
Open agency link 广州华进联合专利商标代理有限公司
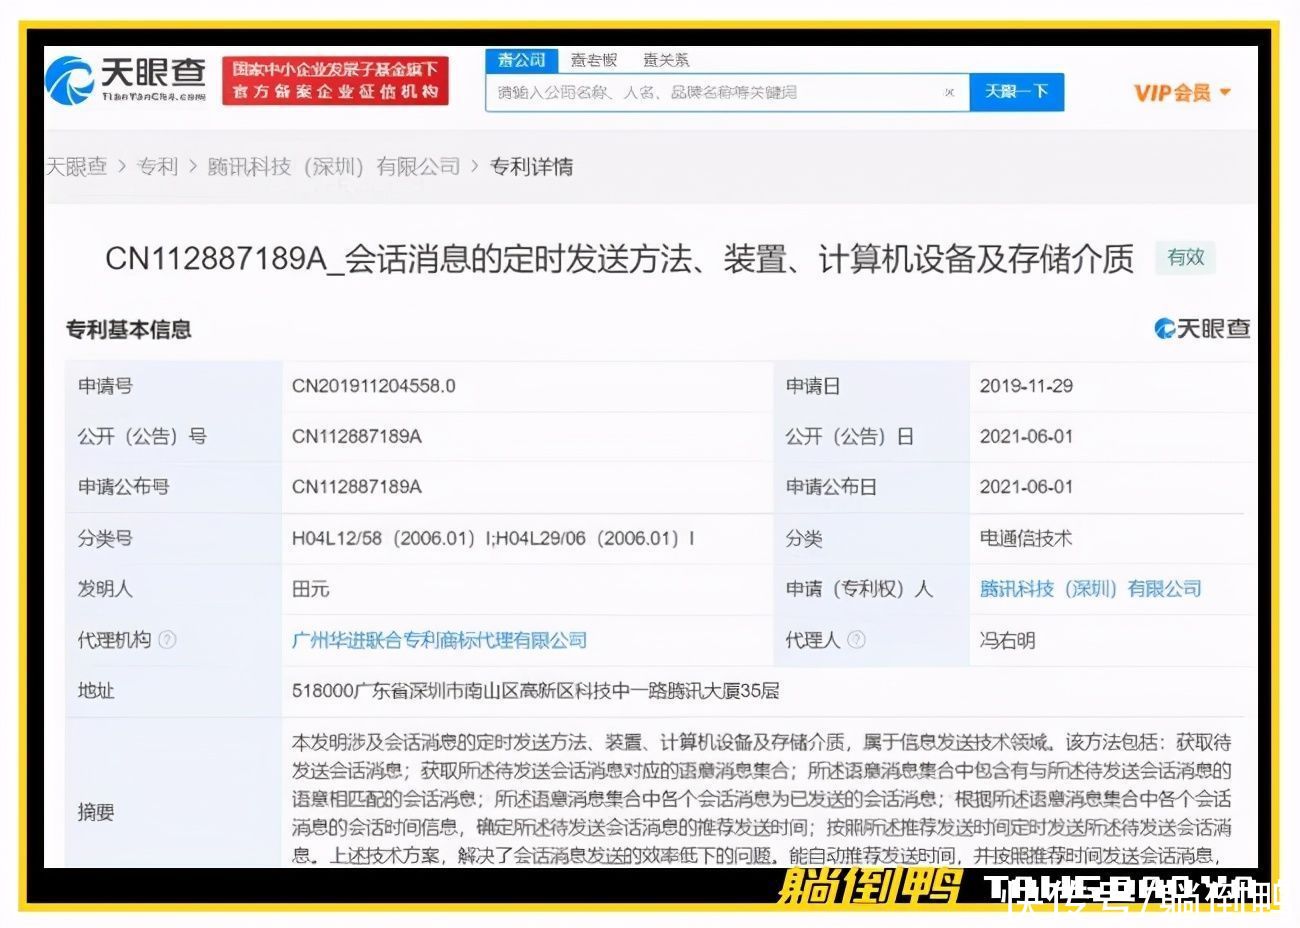tap(439, 640)
